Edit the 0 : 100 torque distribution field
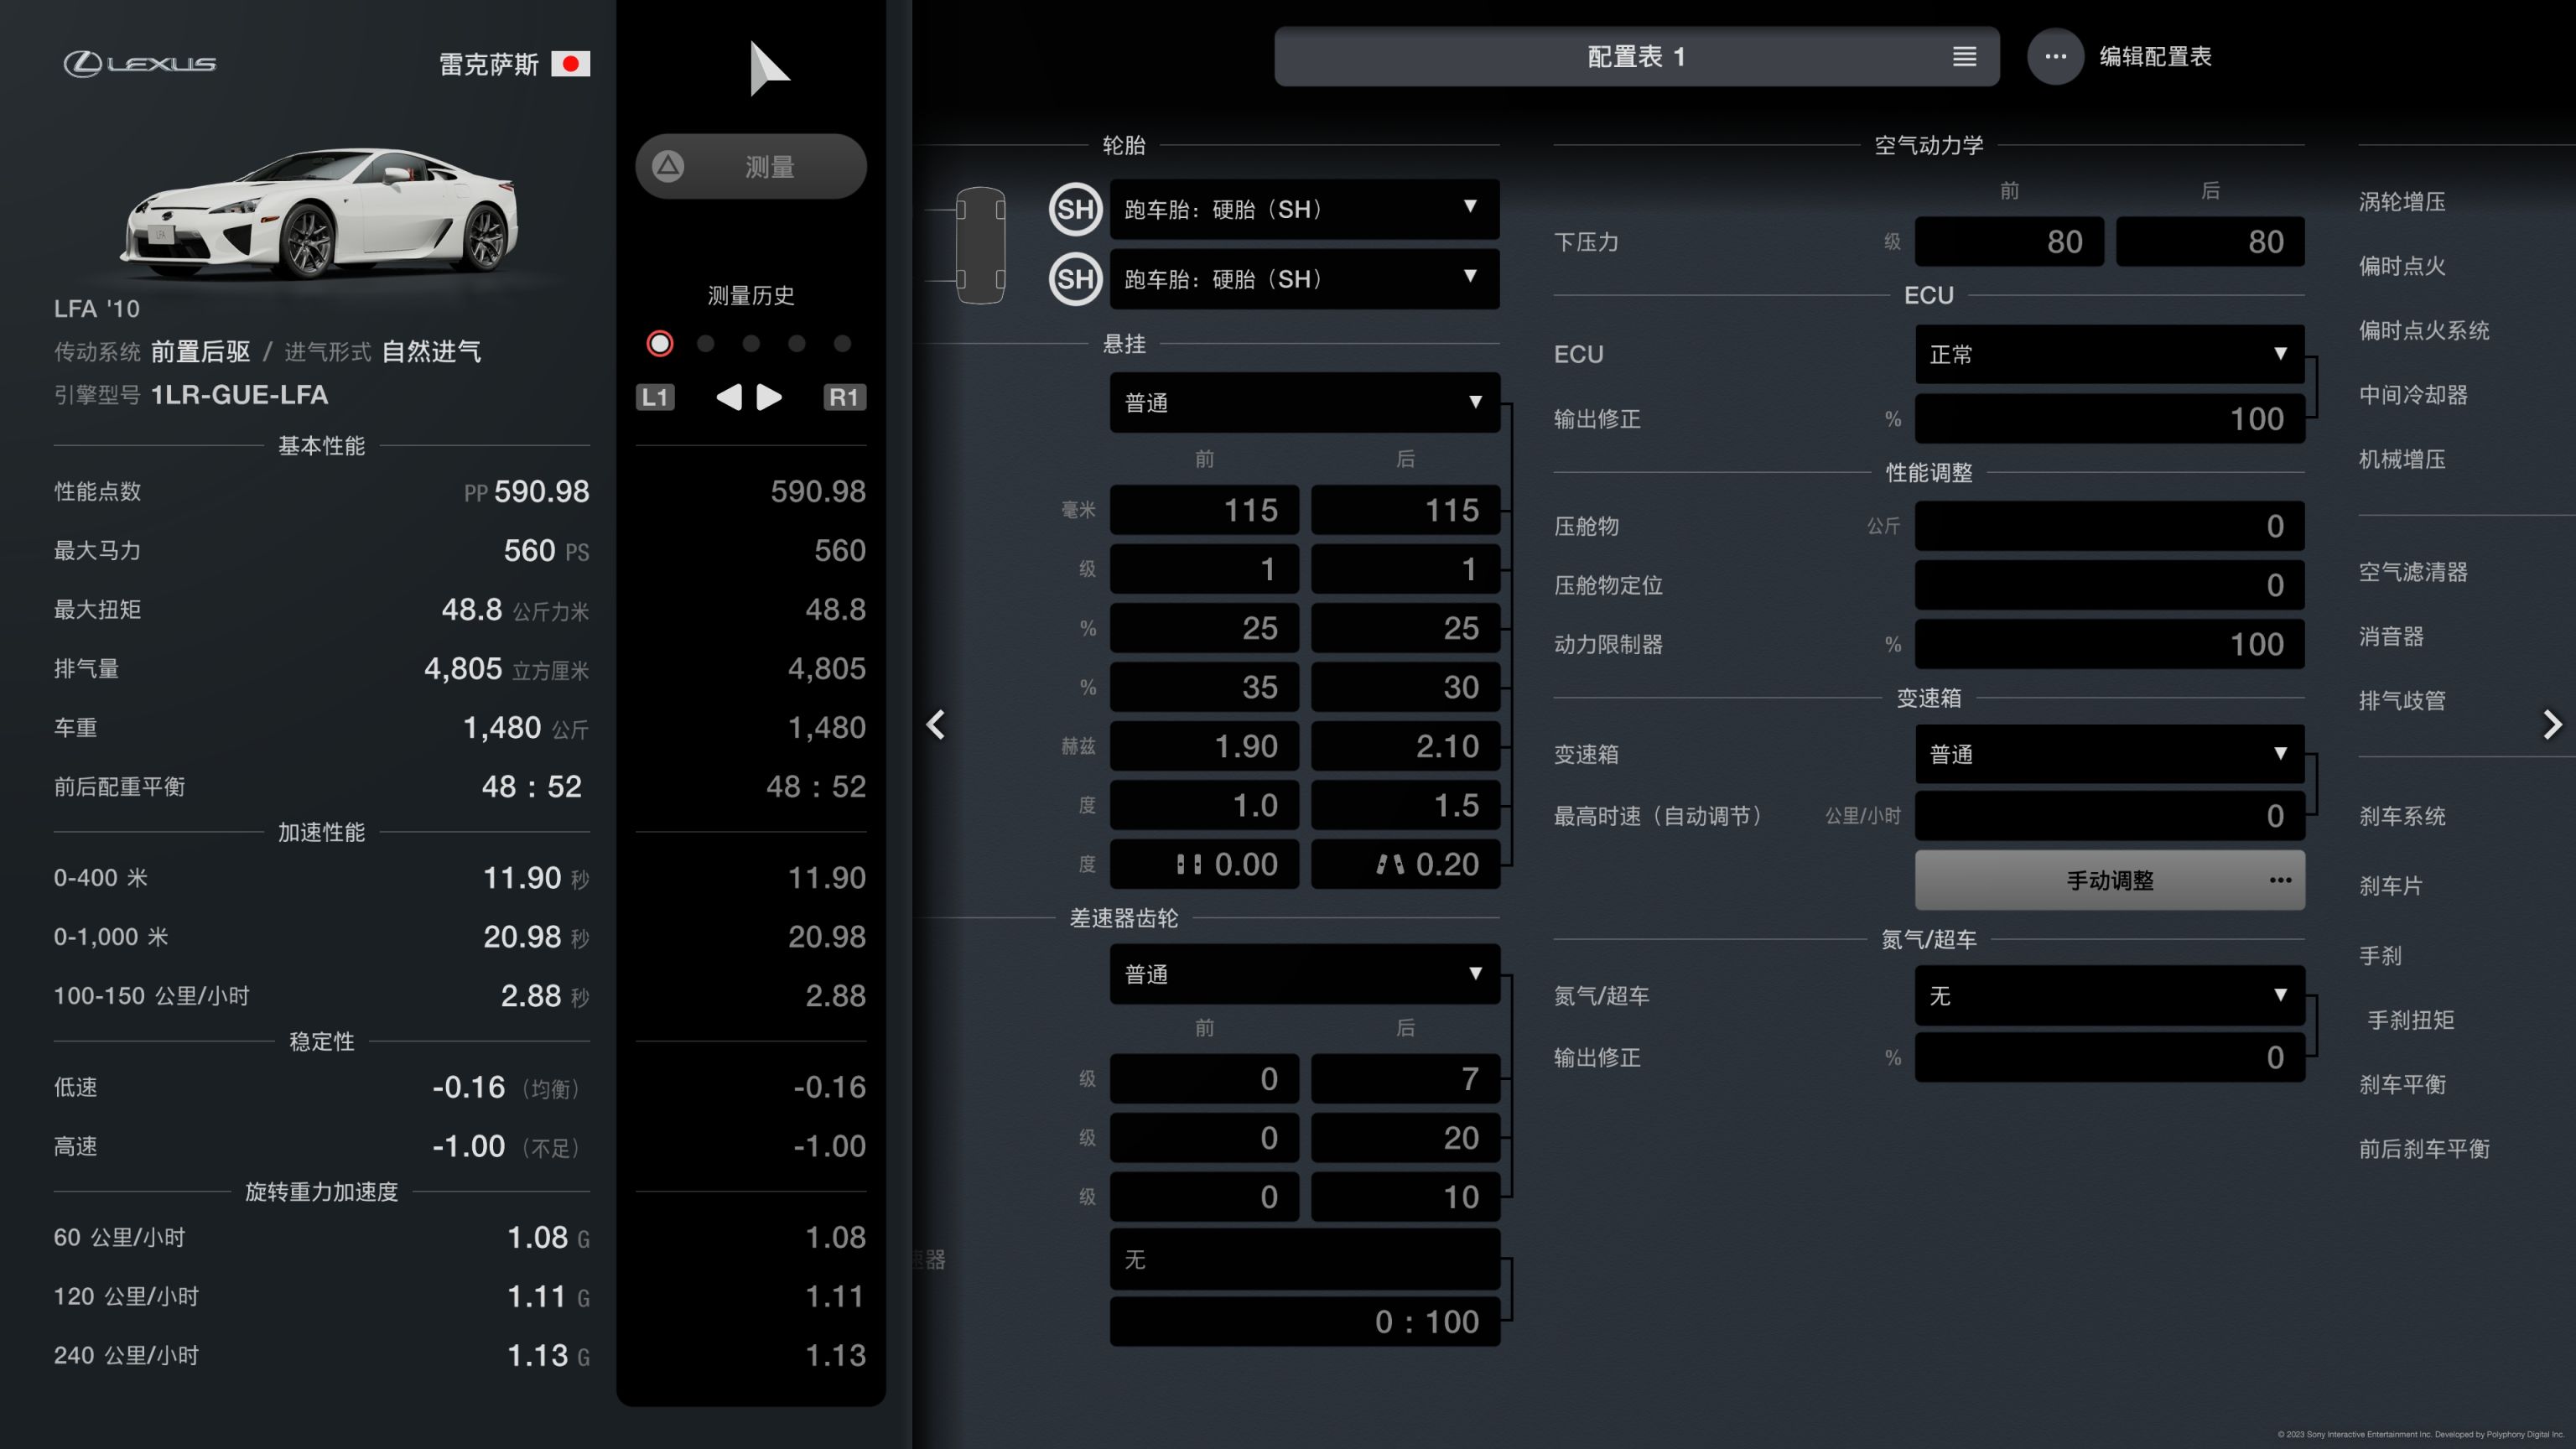The height and width of the screenshot is (1449, 2576). click(1304, 1322)
